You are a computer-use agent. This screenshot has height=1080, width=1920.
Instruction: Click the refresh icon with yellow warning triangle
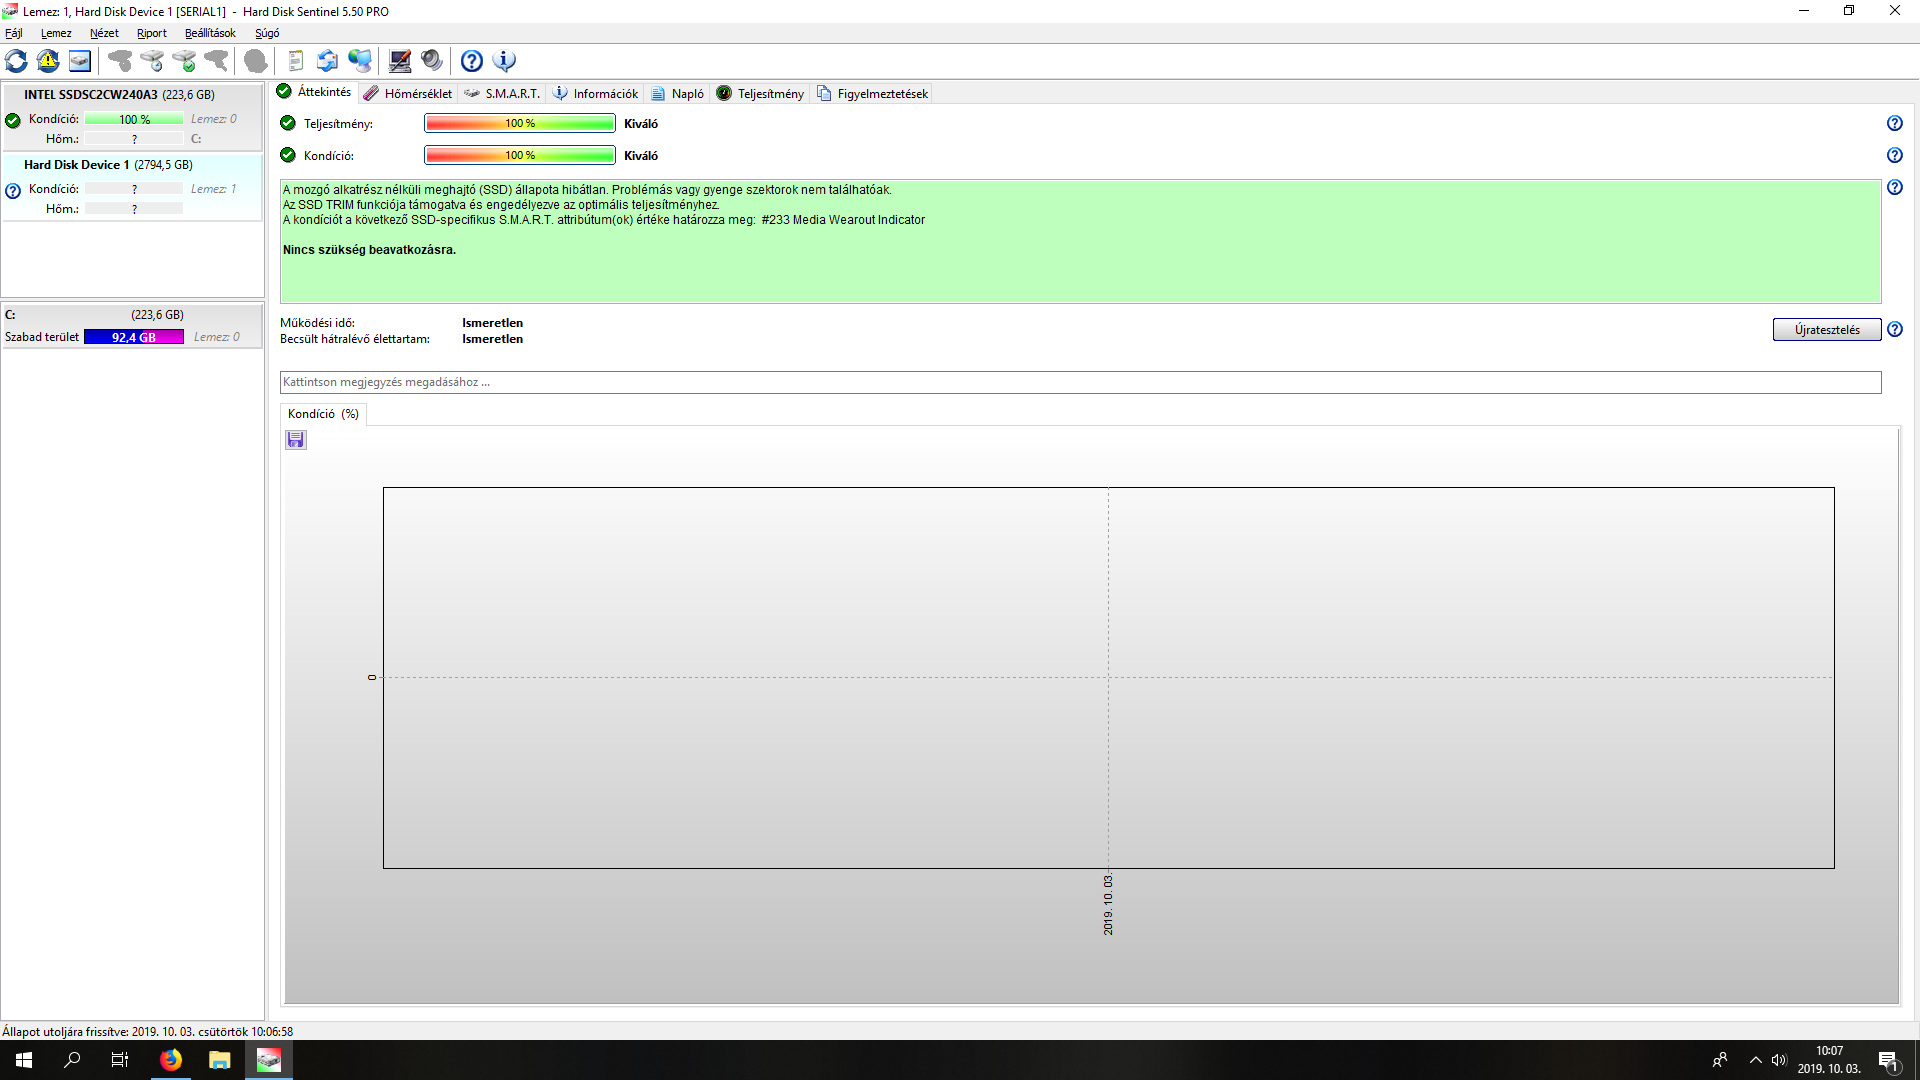pos(48,61)
